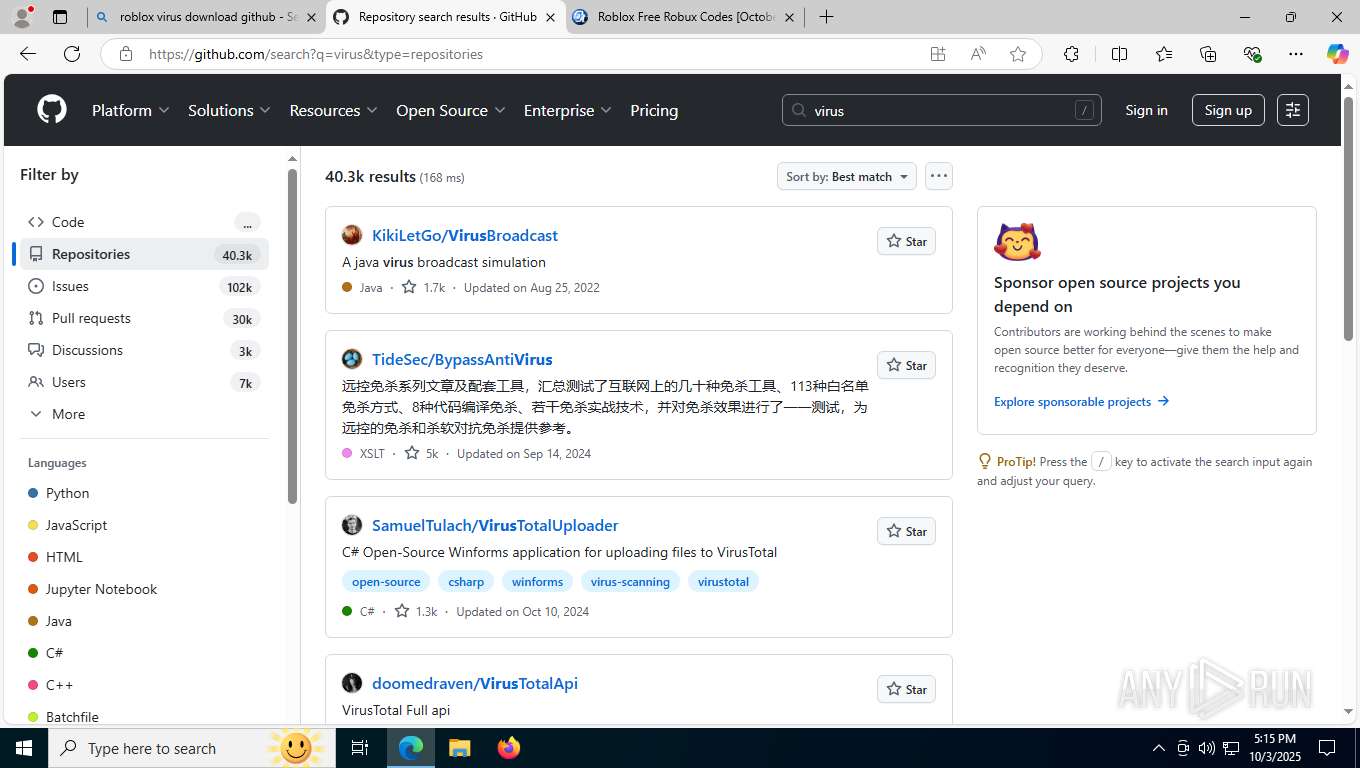This screenshot has height=768, width=1360.
Task: Open a new tab with plus
Action: (826, 17)
